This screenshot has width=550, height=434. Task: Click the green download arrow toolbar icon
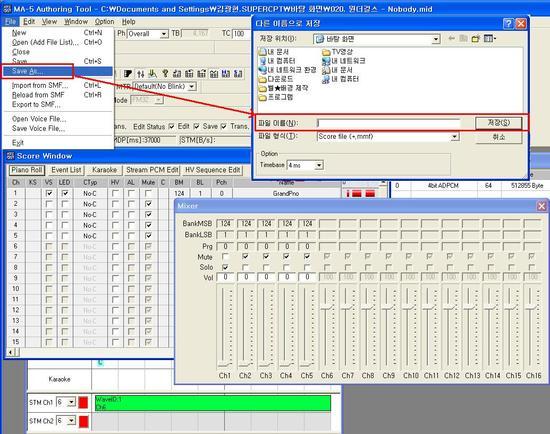pos(152,74)
